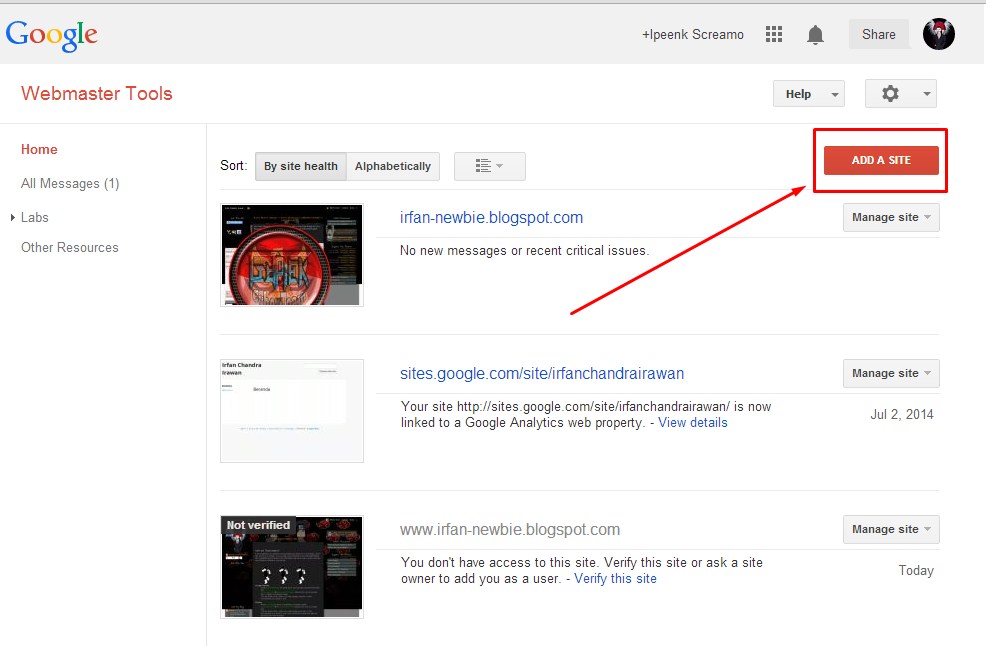Open Manage site for irfan-newbie.blogspot.com
This screenshot has width=986, height=646.
tap(891, 217)
